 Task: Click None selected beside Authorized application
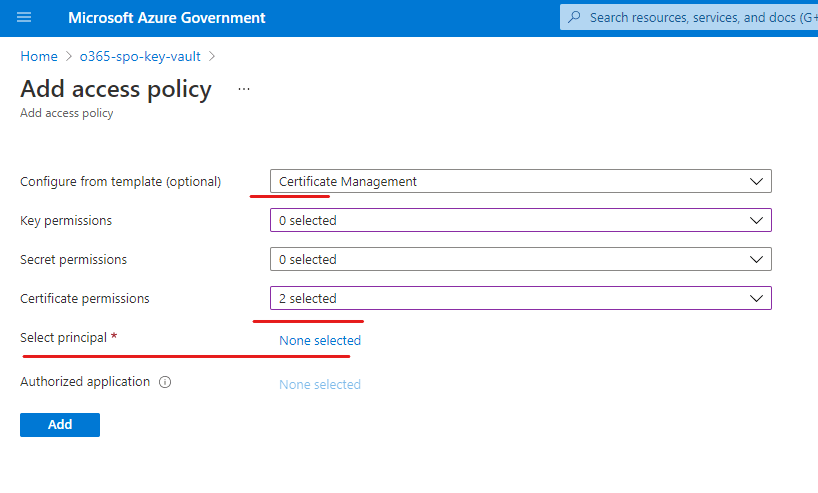[320, 384]
